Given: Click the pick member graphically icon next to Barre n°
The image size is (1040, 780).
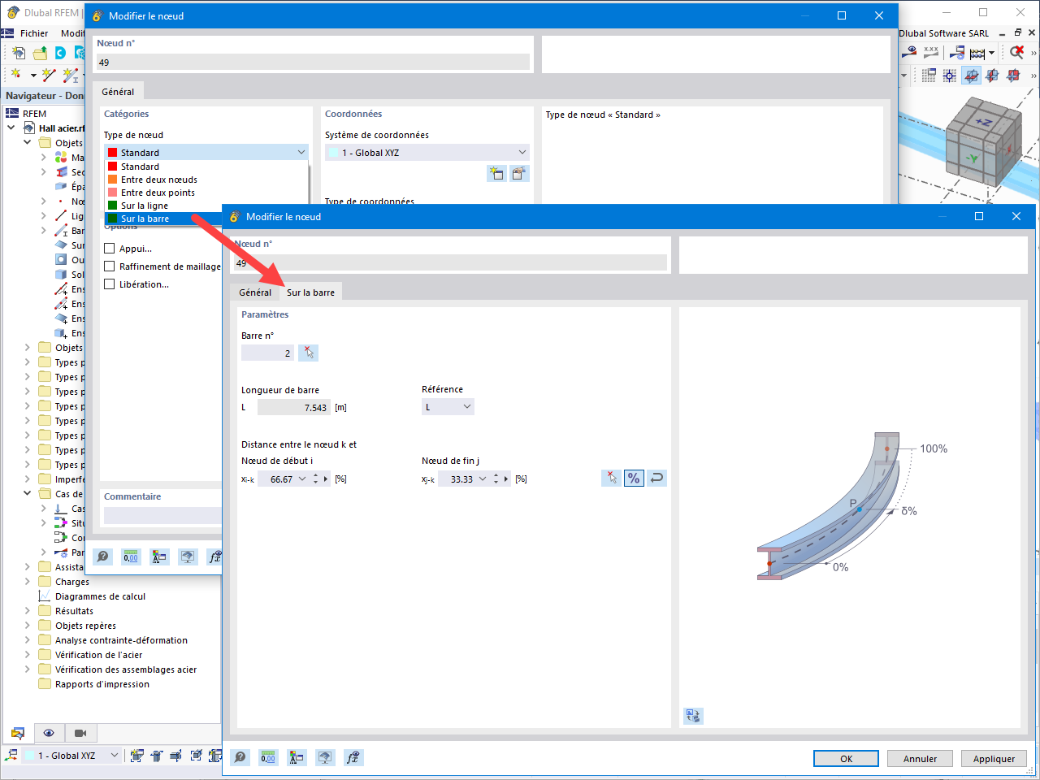Looking at the screenshot, I should tap(308, 353).
